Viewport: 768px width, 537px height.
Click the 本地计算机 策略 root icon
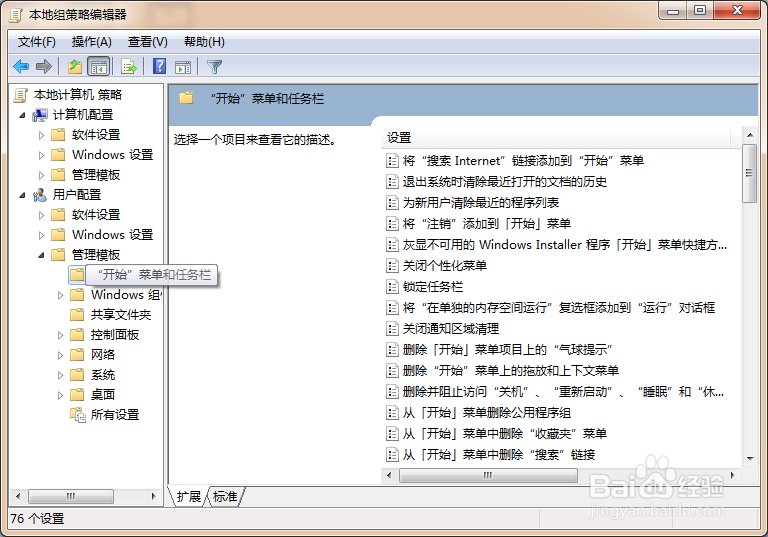(x=21, y=95)
